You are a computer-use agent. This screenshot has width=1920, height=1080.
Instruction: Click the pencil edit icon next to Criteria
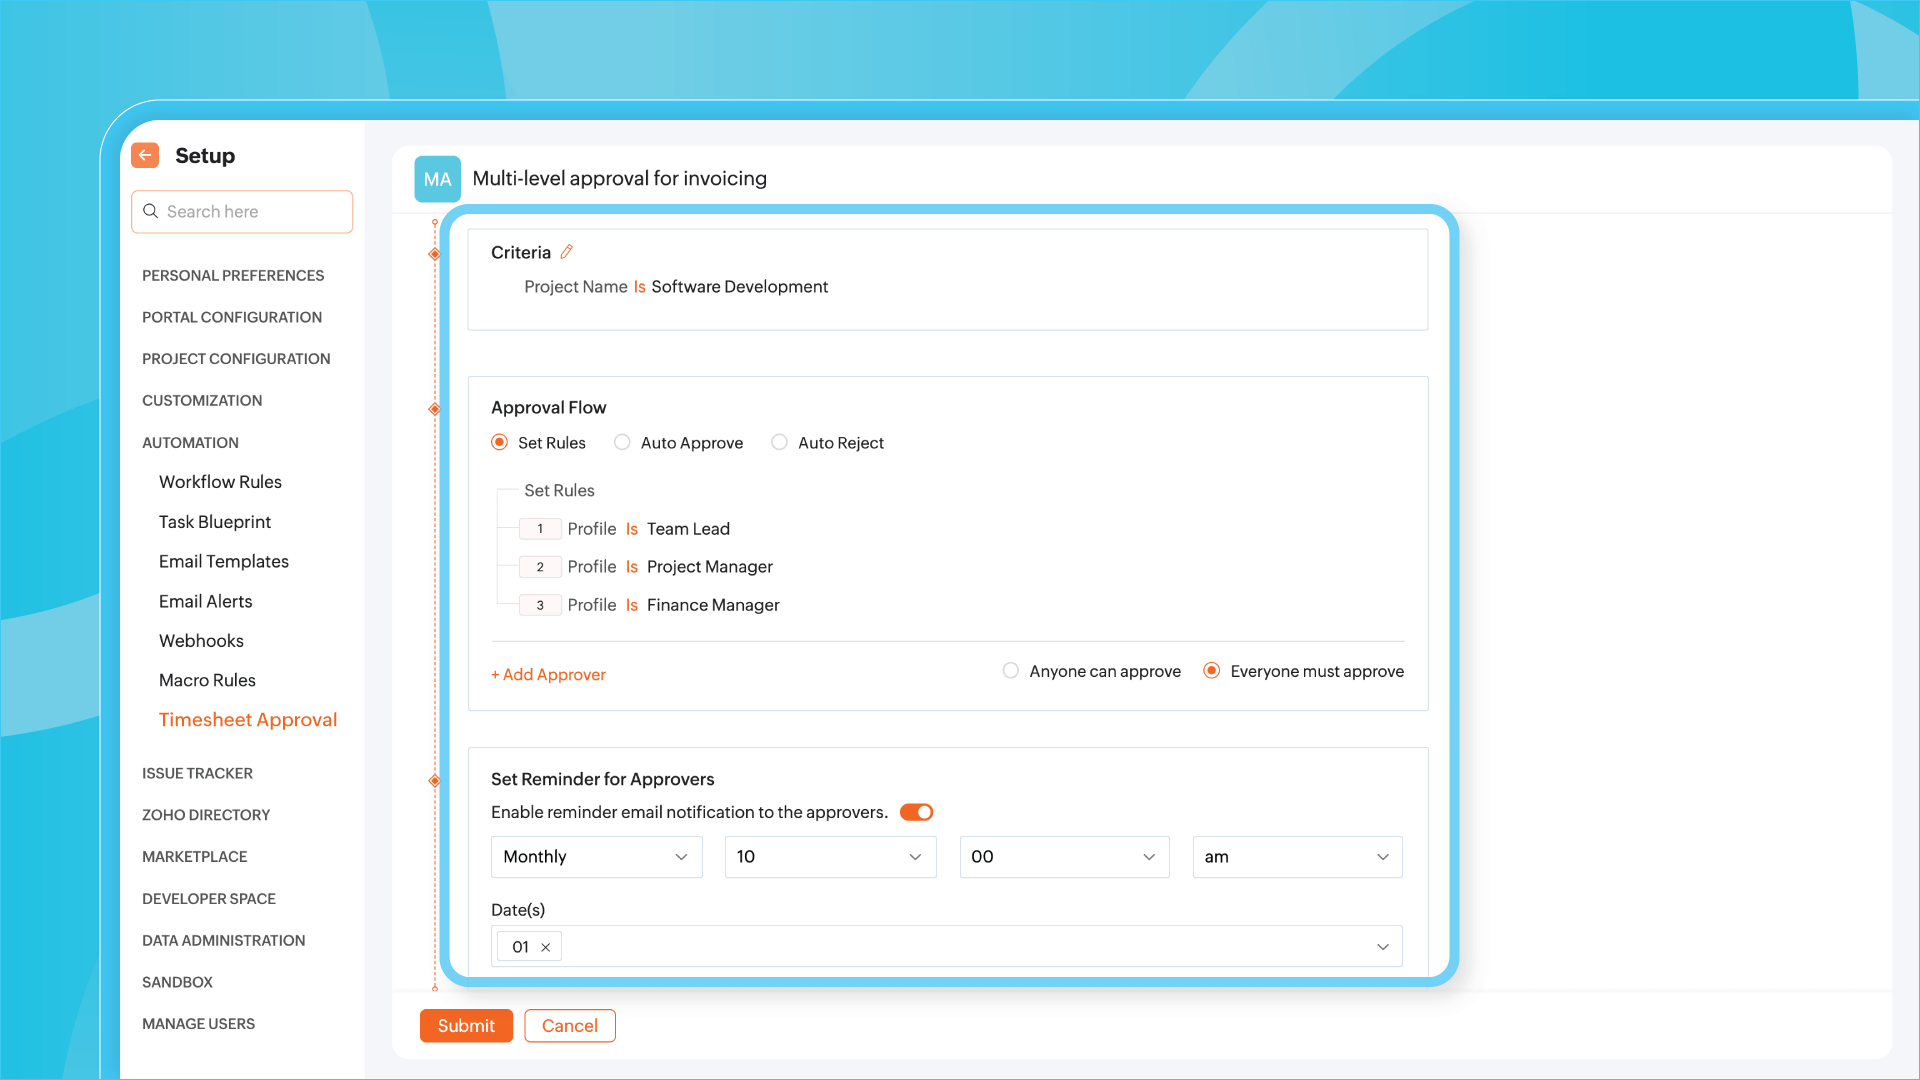click(566, 252)
